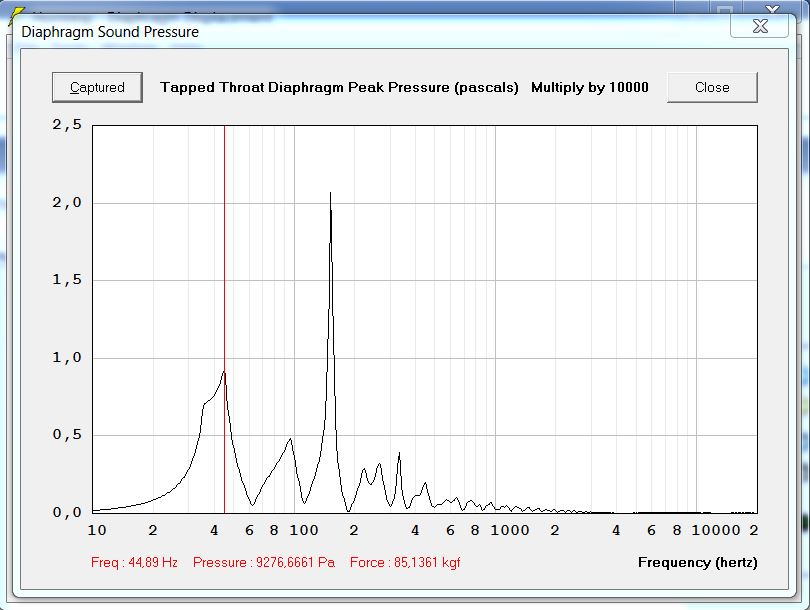
Task: Click the Captured button
Action: pos(97,87)
